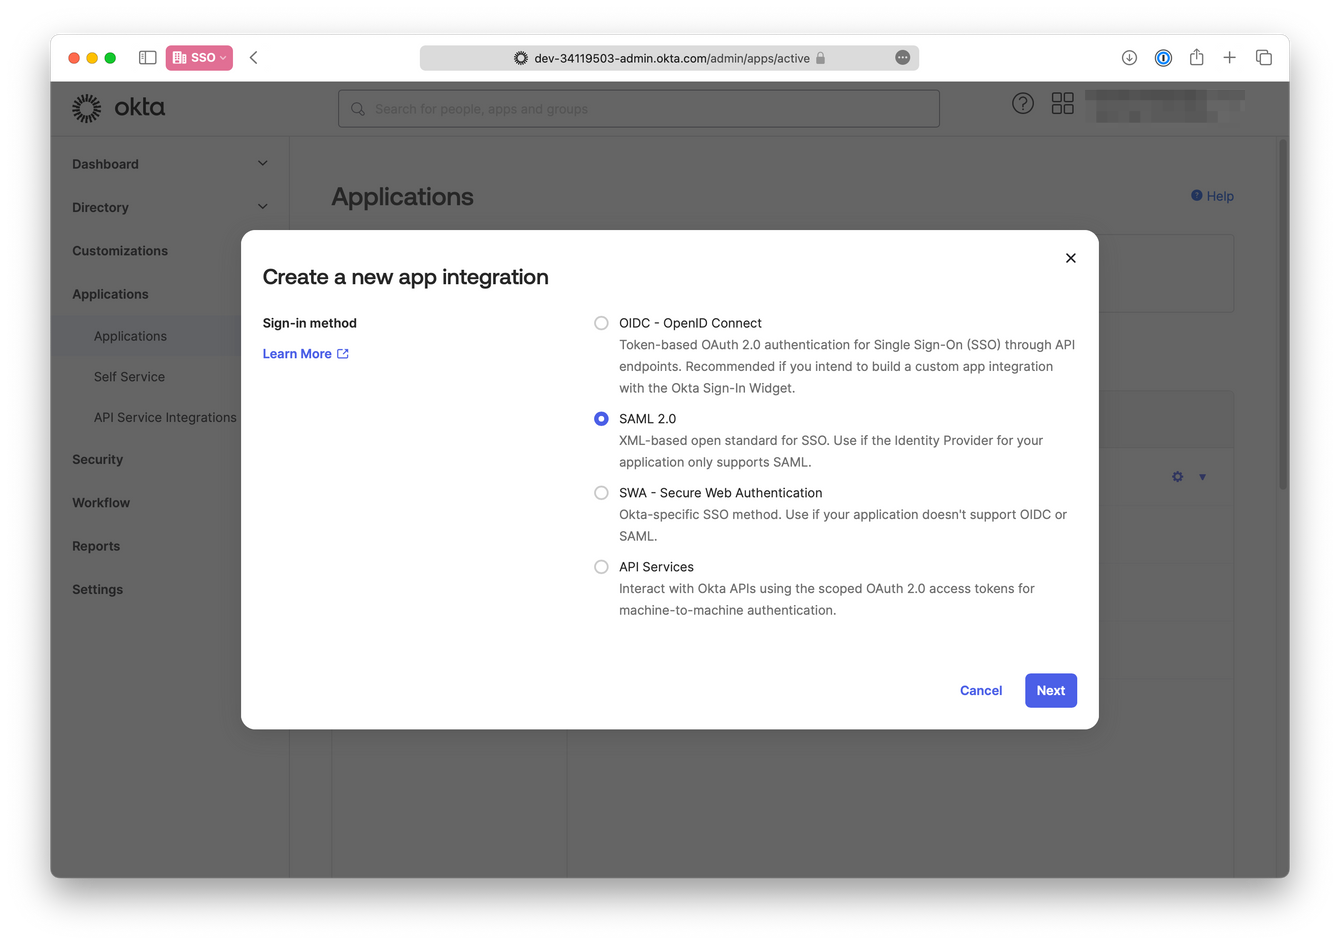Open the help question mark icon

(1022, 103)
